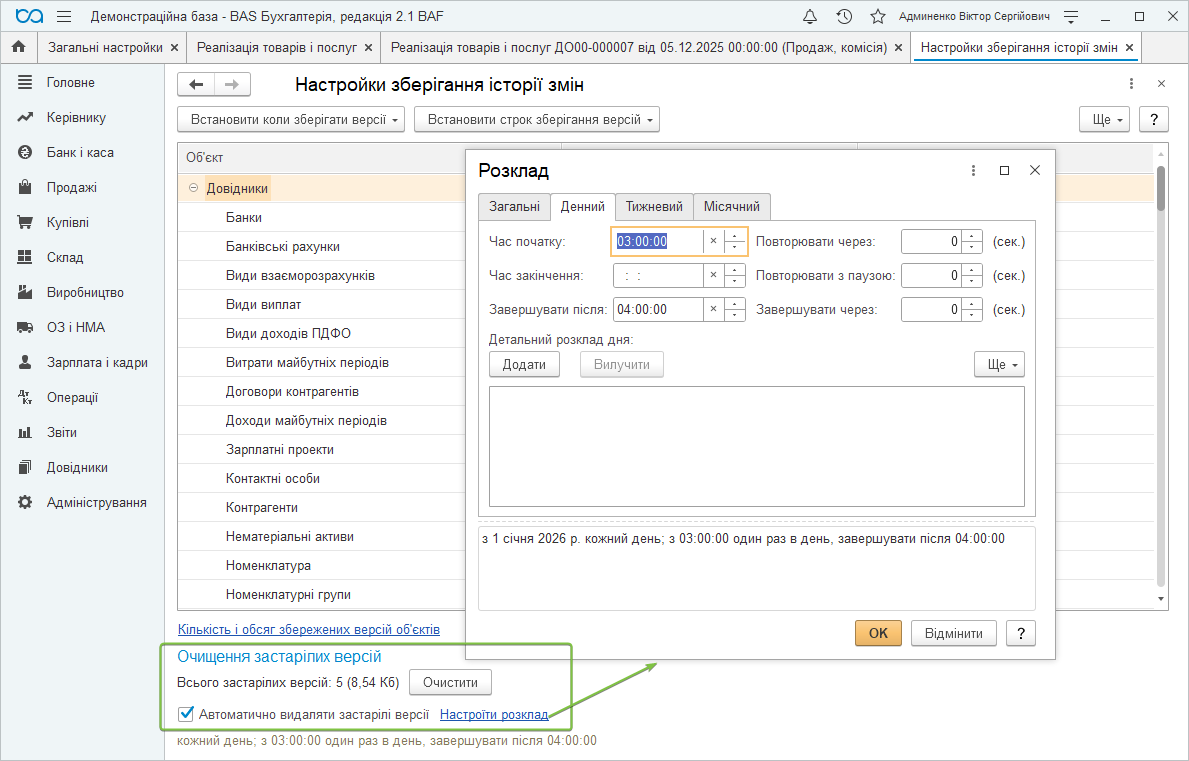This screenshot has width=1189, height=761.
Task: Switch to the Тижневий tab
Action: (653, 207)
